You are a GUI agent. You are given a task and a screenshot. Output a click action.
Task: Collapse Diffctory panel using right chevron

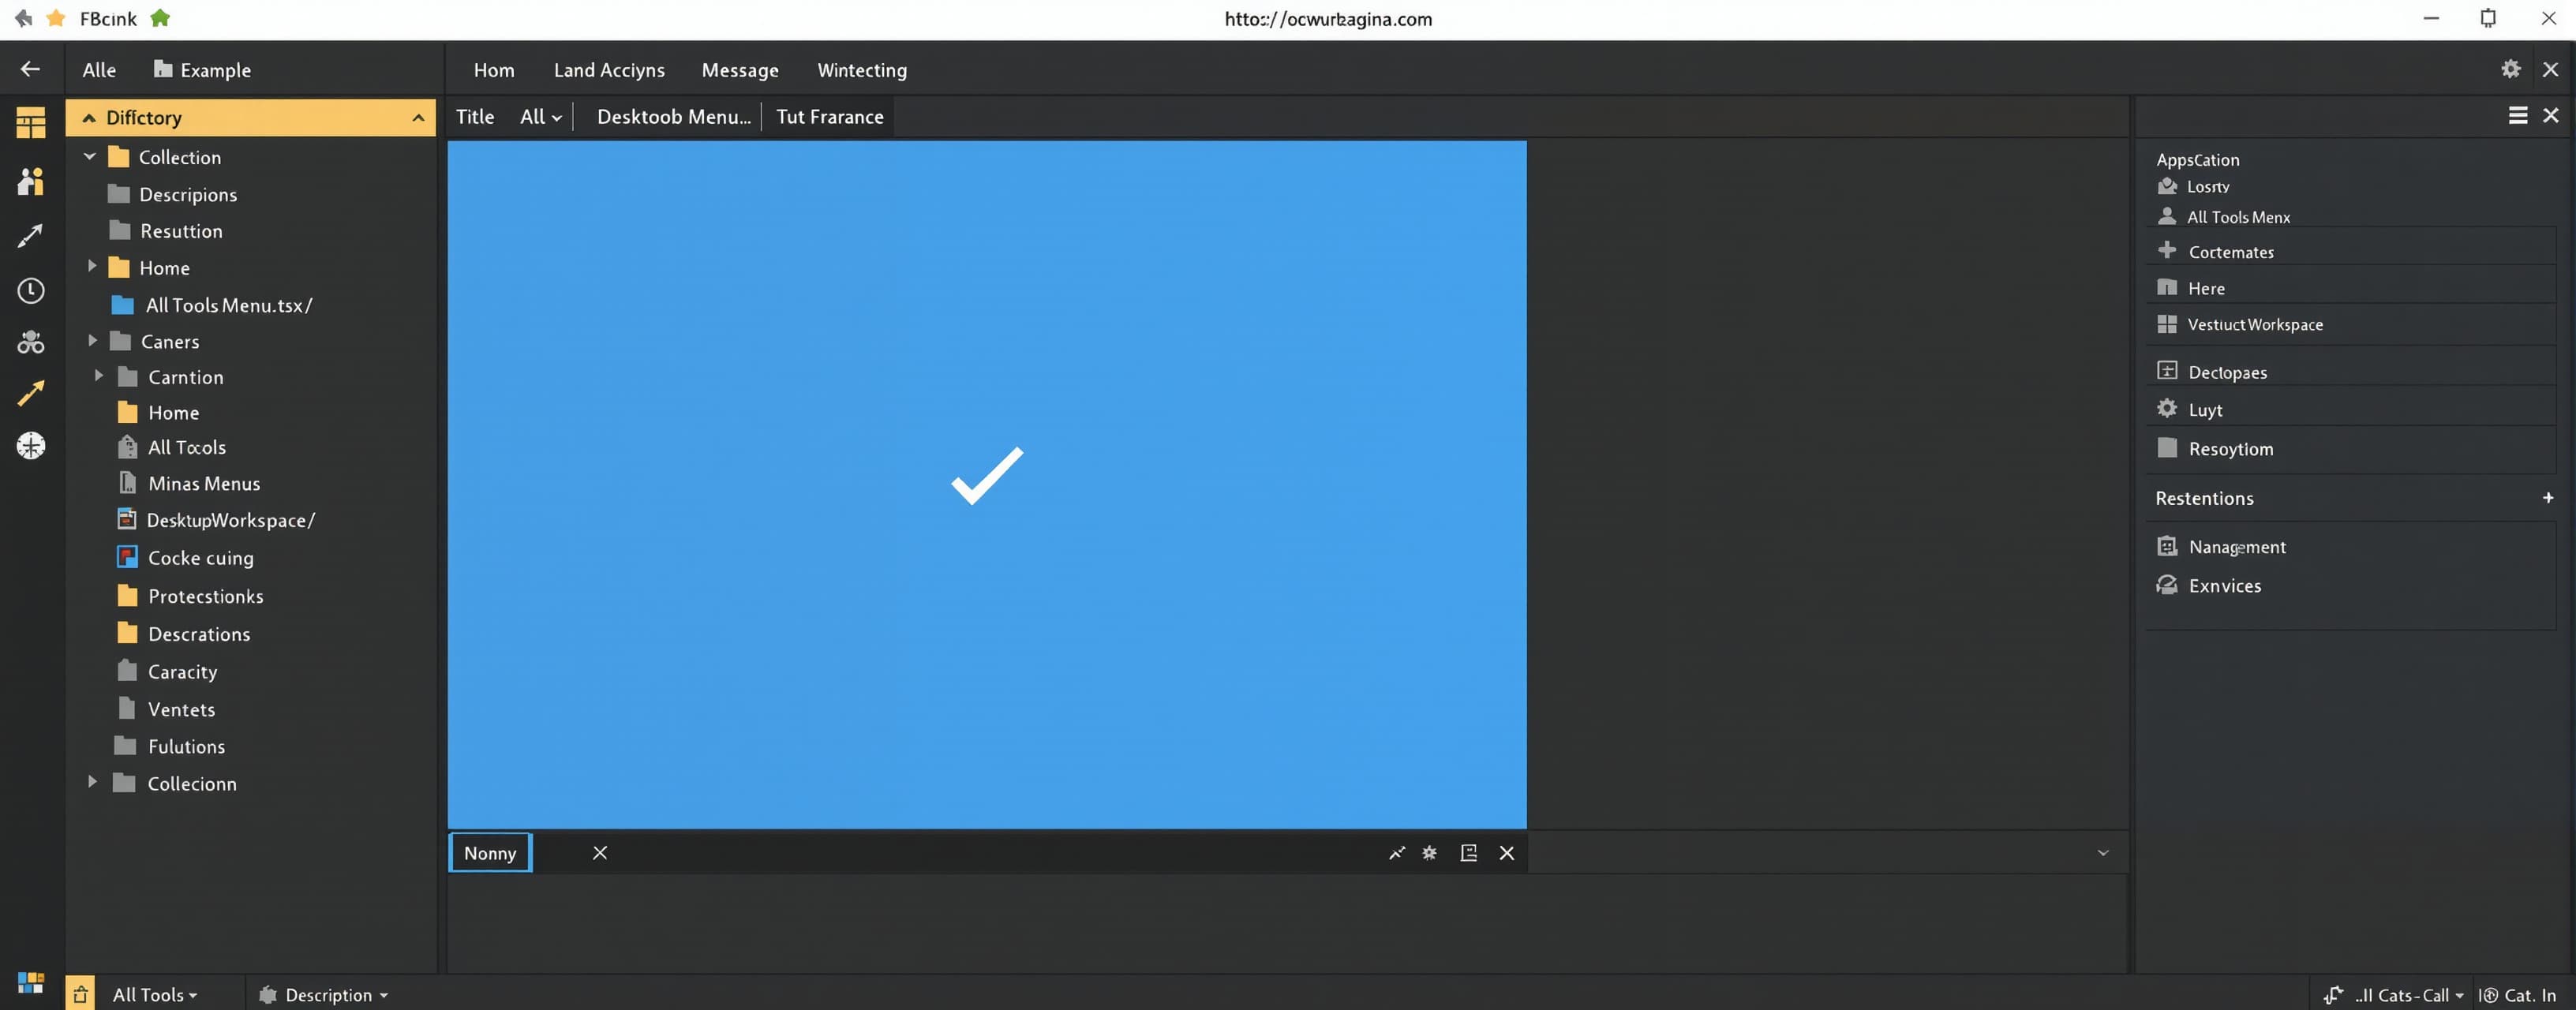click(418, 118)
